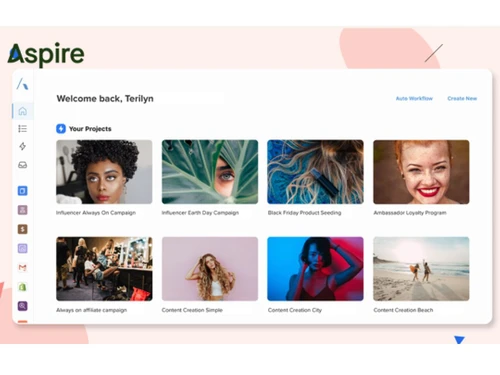This screenshot has height=375, width=500.
Task: Open Black Friday Product Seeding thumbnail
Action: tap(315, 172)
